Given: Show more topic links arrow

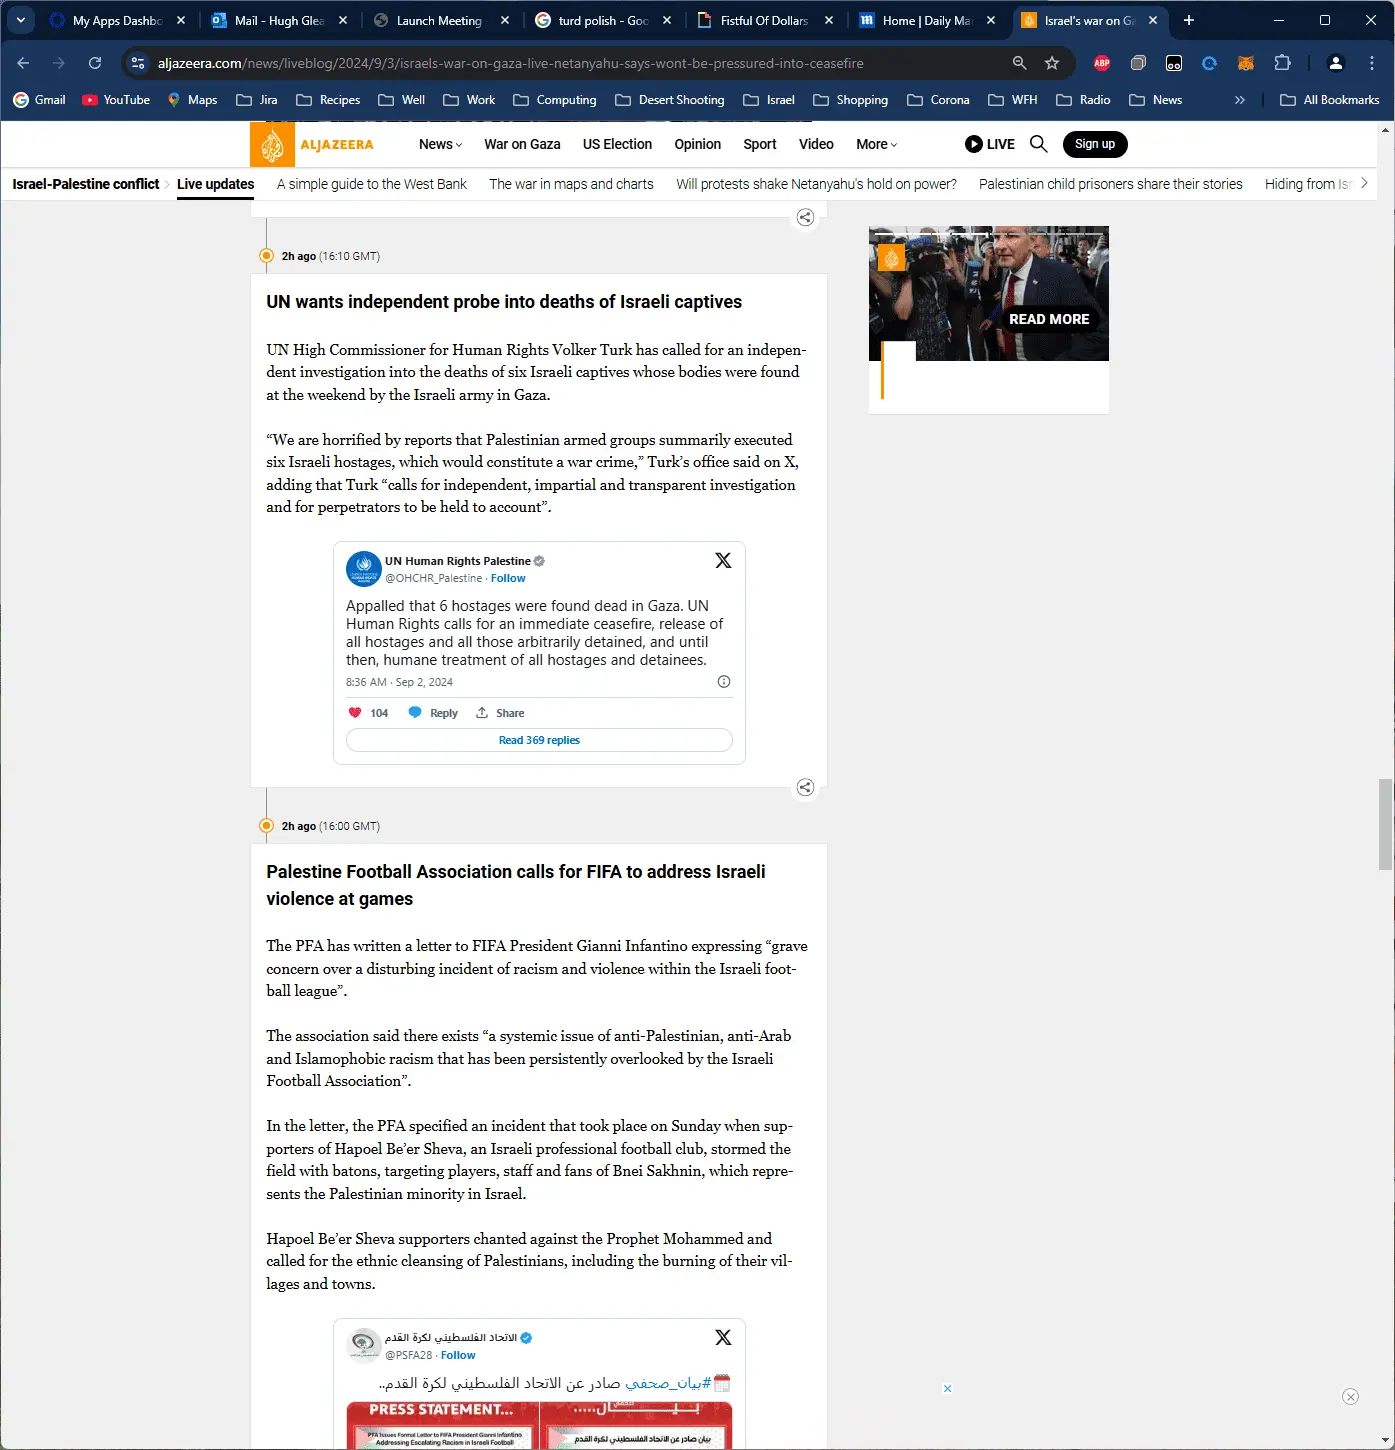Looking at the screenshot, I should (1364, 183).
